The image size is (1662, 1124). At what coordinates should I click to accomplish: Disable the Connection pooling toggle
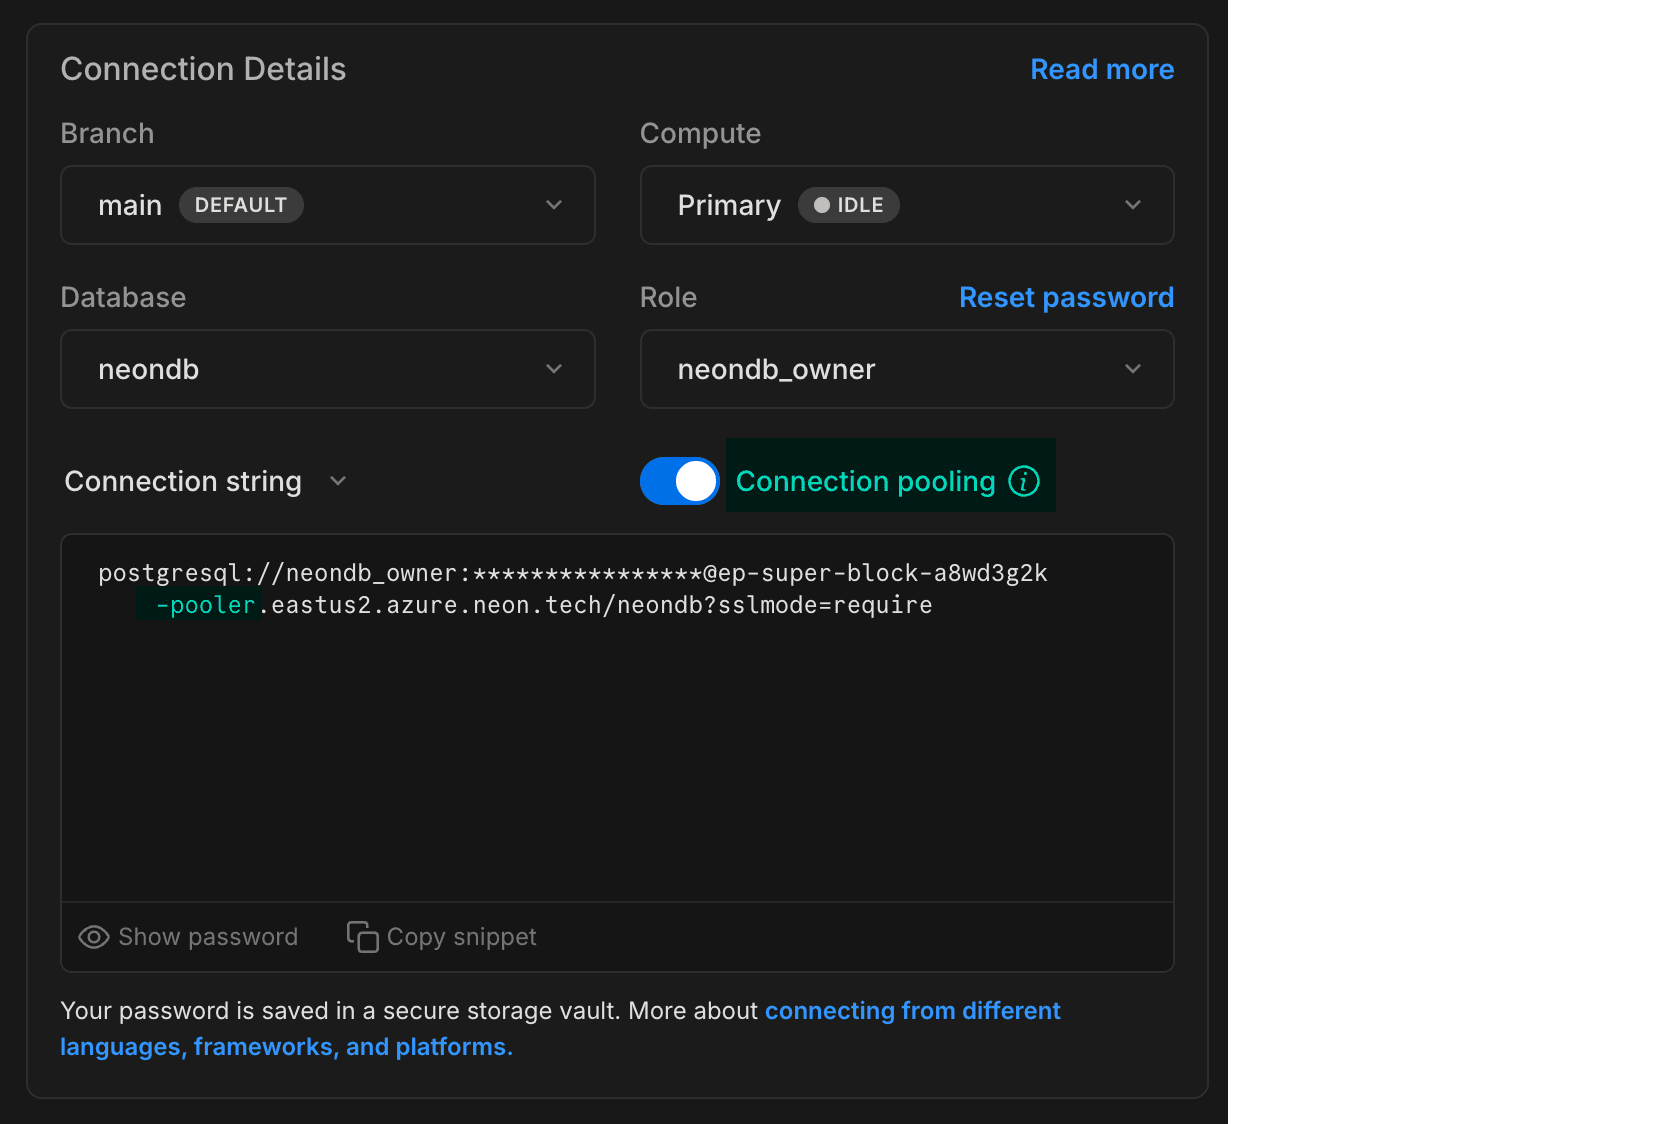[x=679, y=481]
